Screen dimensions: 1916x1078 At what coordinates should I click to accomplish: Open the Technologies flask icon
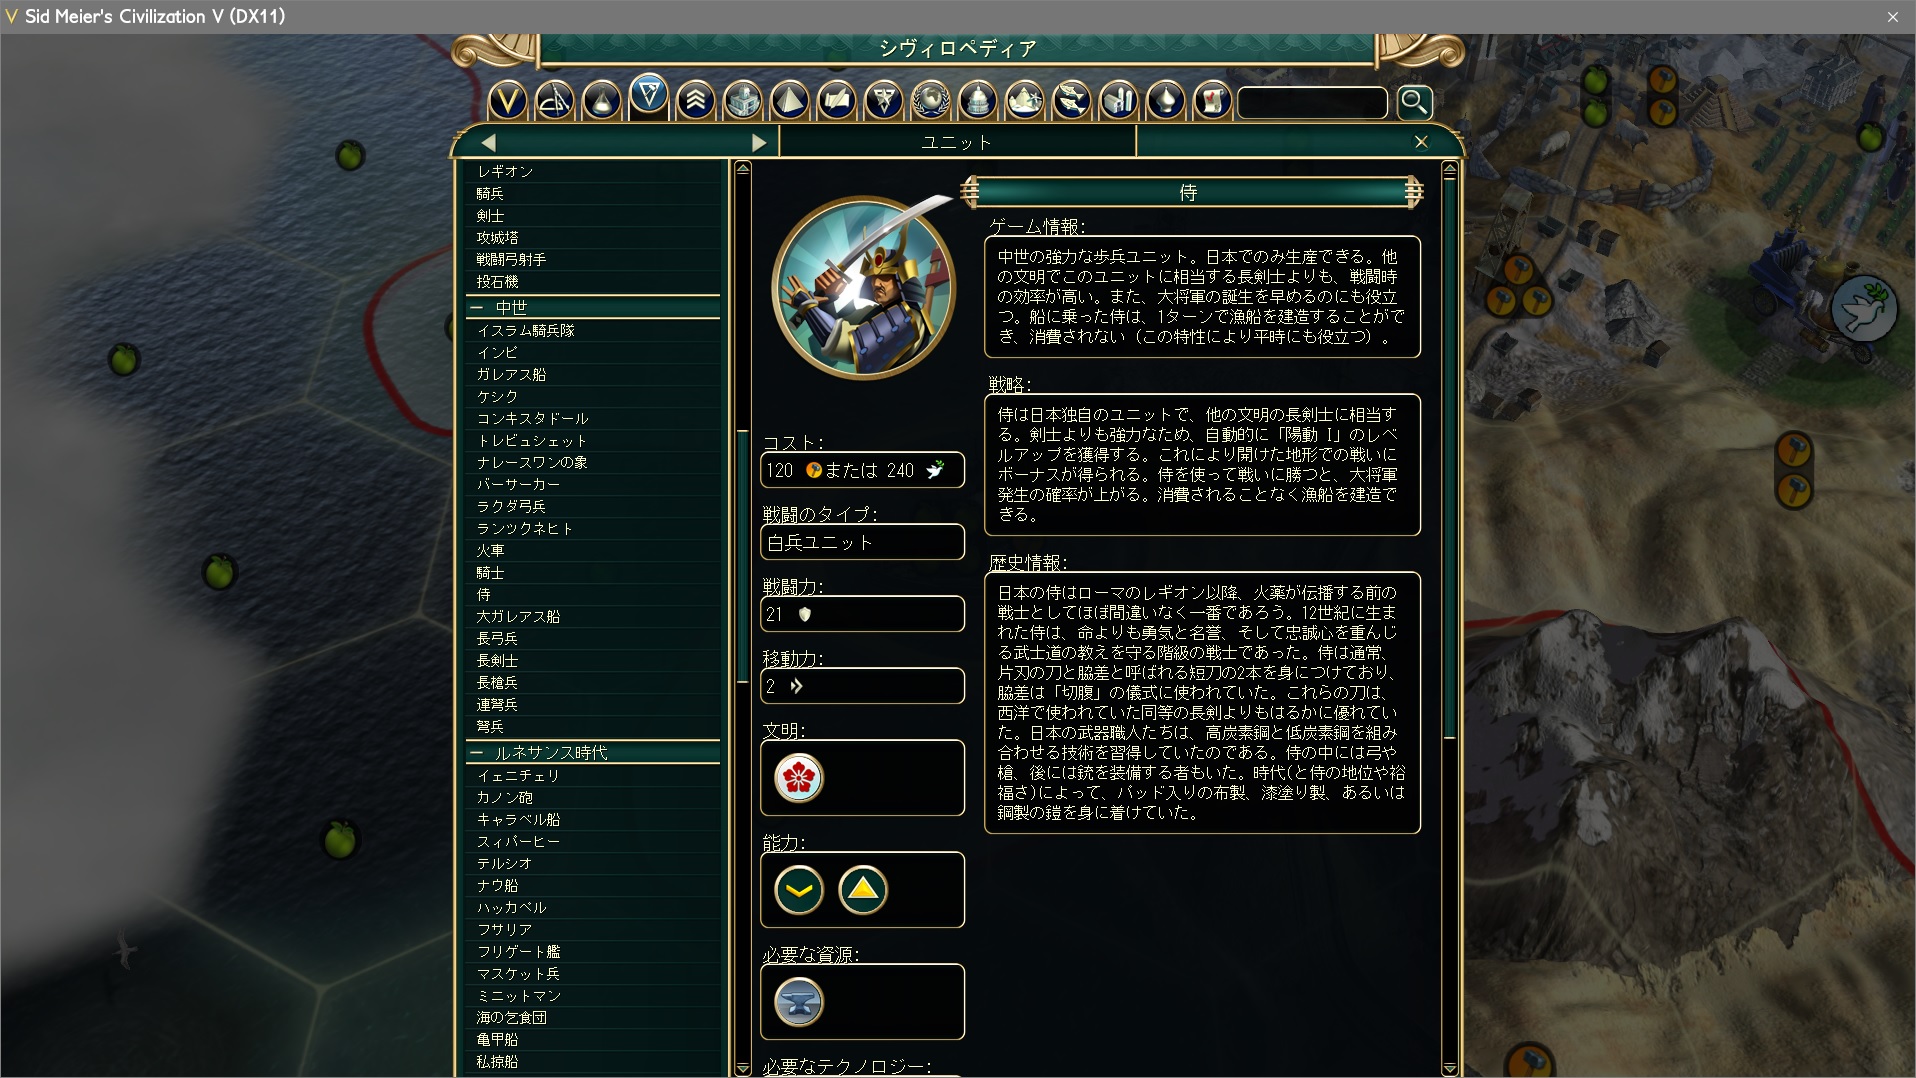tap(601, 100)
